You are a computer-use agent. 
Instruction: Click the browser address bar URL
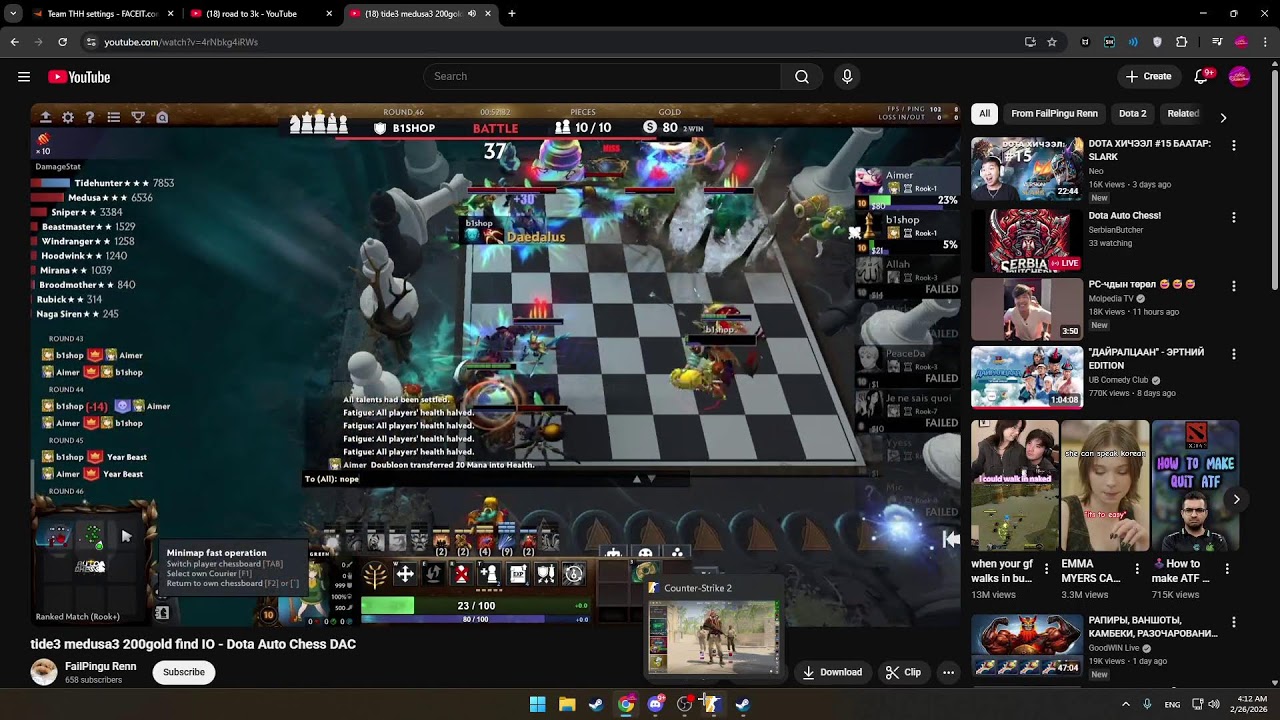[x=181, y=42]
